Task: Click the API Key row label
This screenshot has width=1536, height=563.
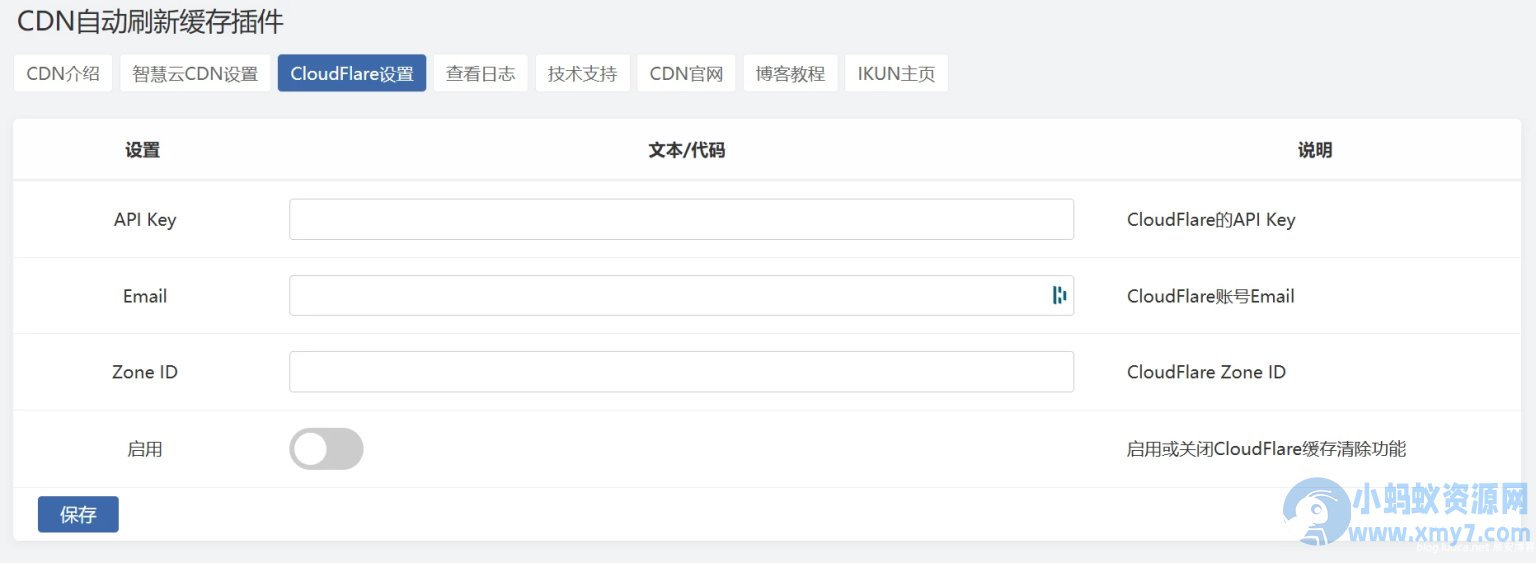Action: click(x=145, y=219)
